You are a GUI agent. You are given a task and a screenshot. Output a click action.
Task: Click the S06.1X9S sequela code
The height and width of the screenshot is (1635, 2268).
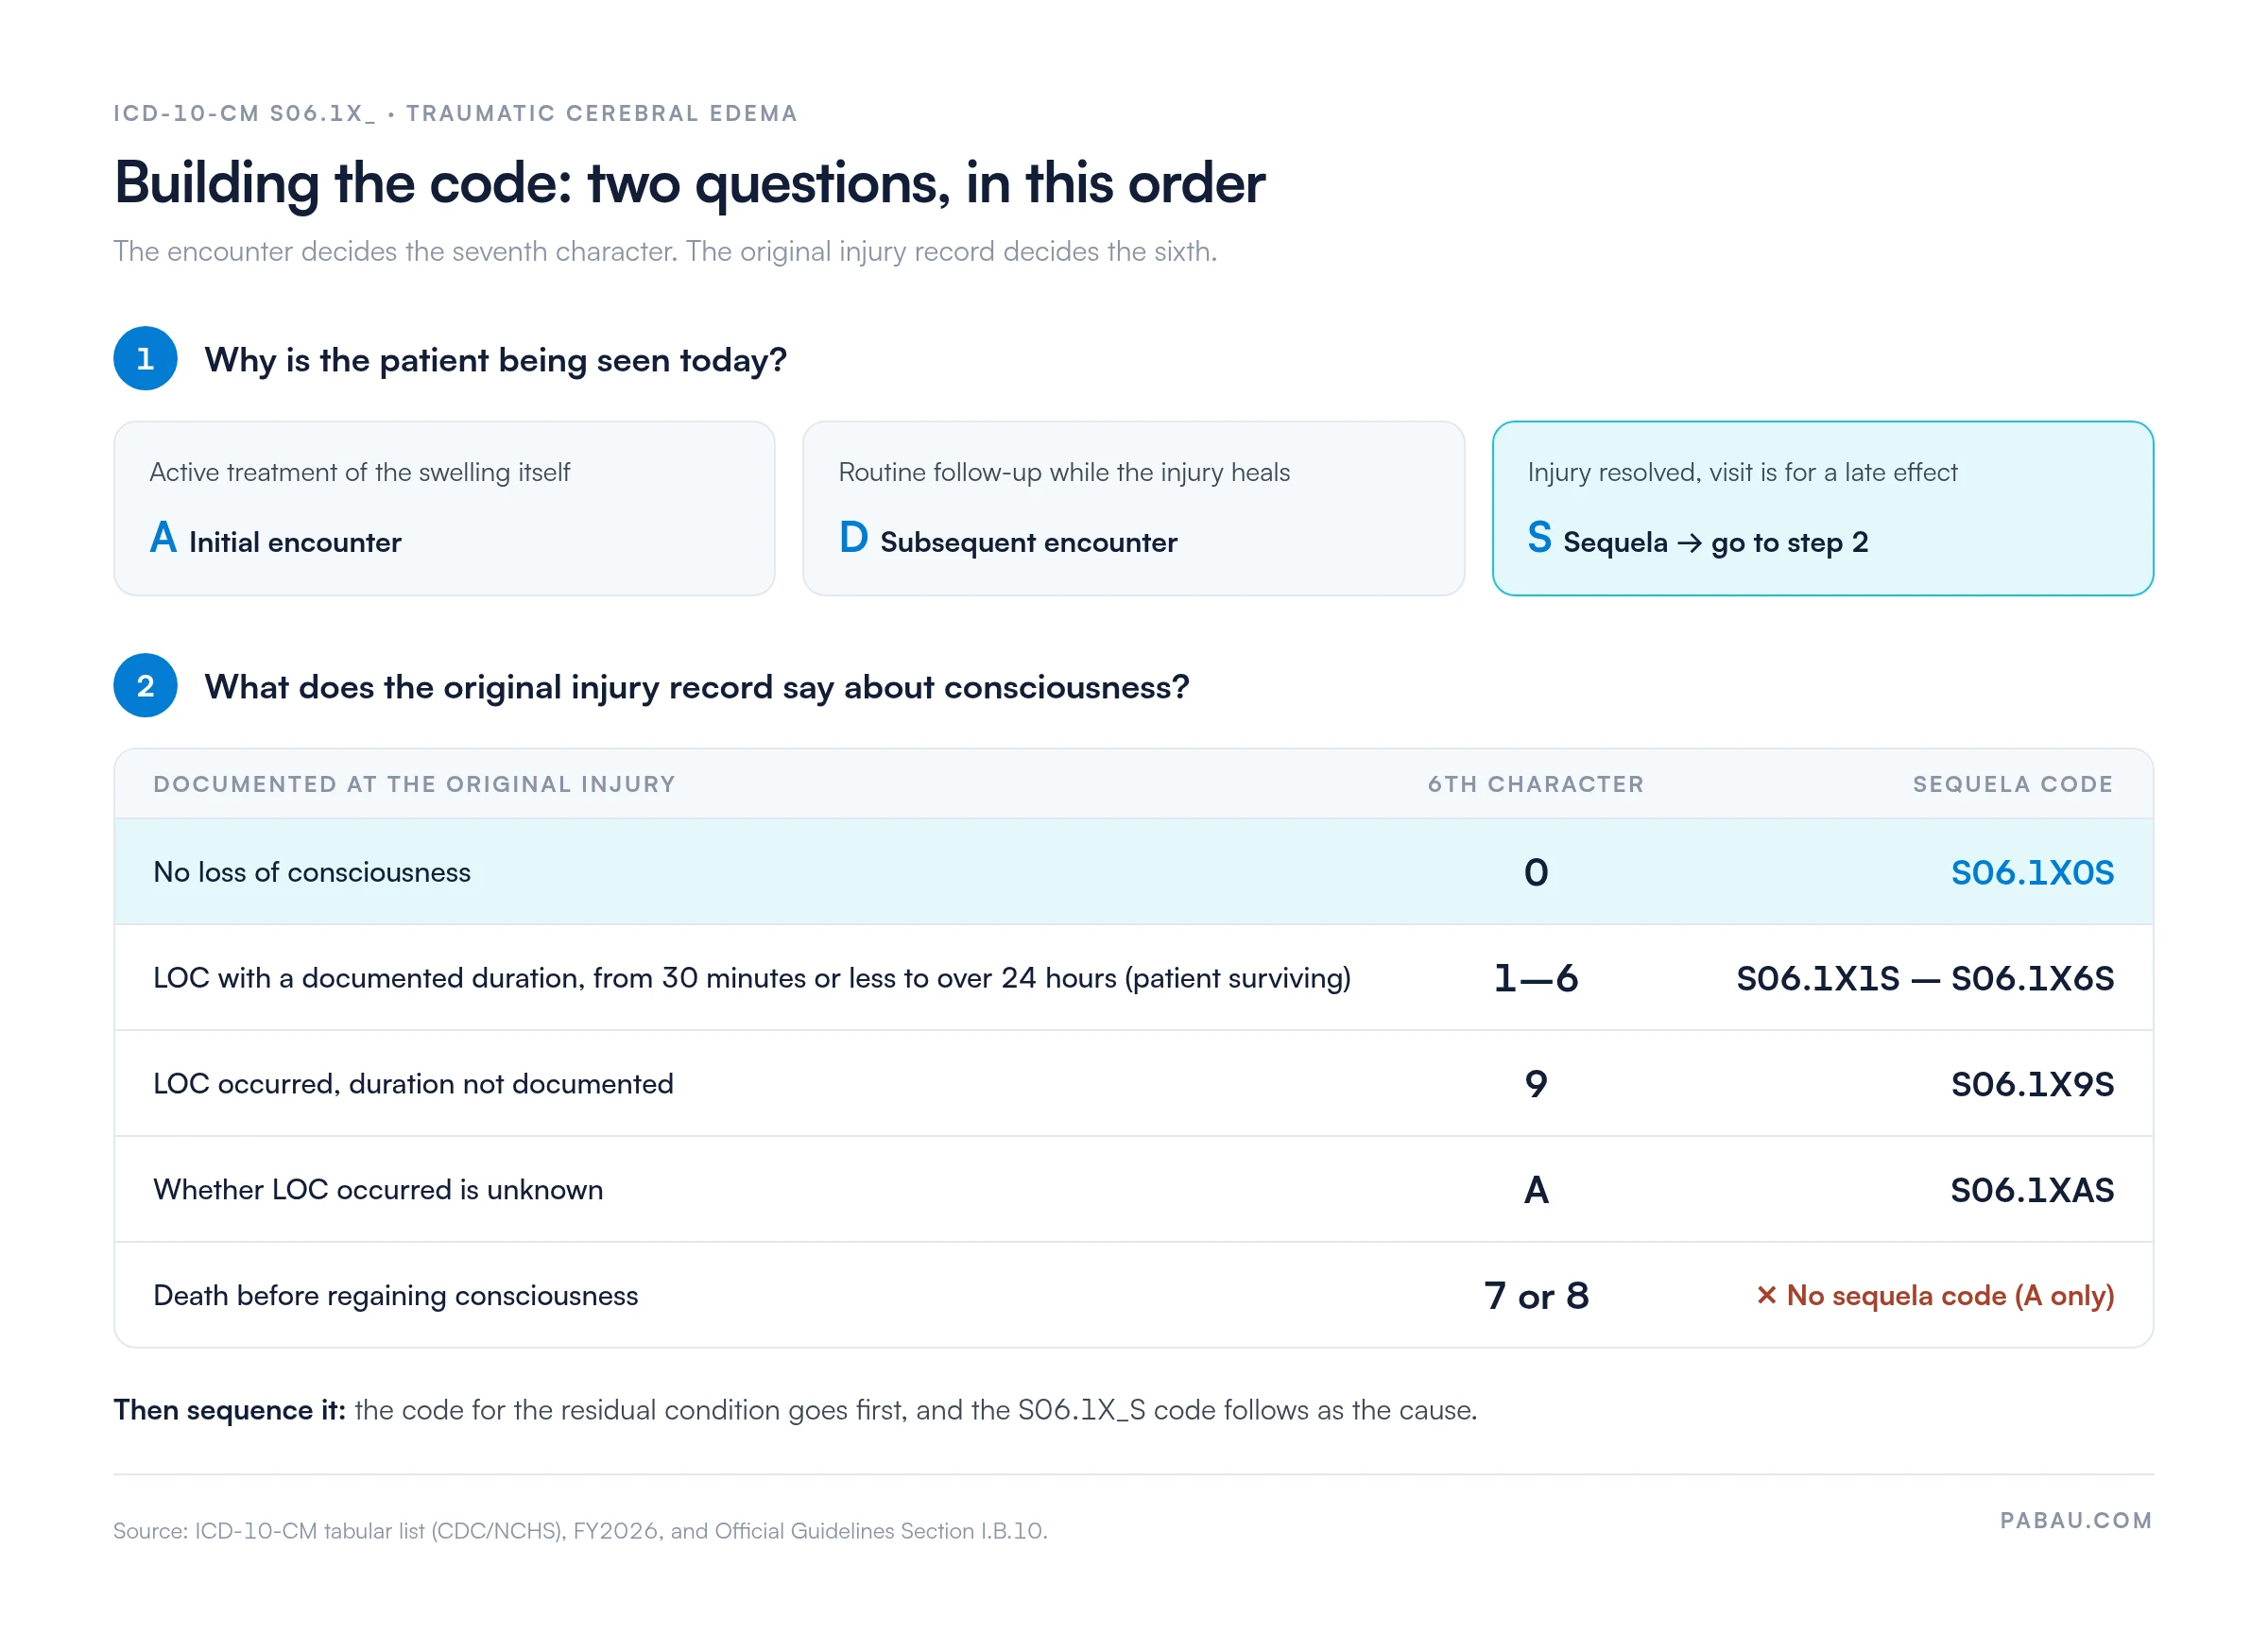(2032, 1083)
